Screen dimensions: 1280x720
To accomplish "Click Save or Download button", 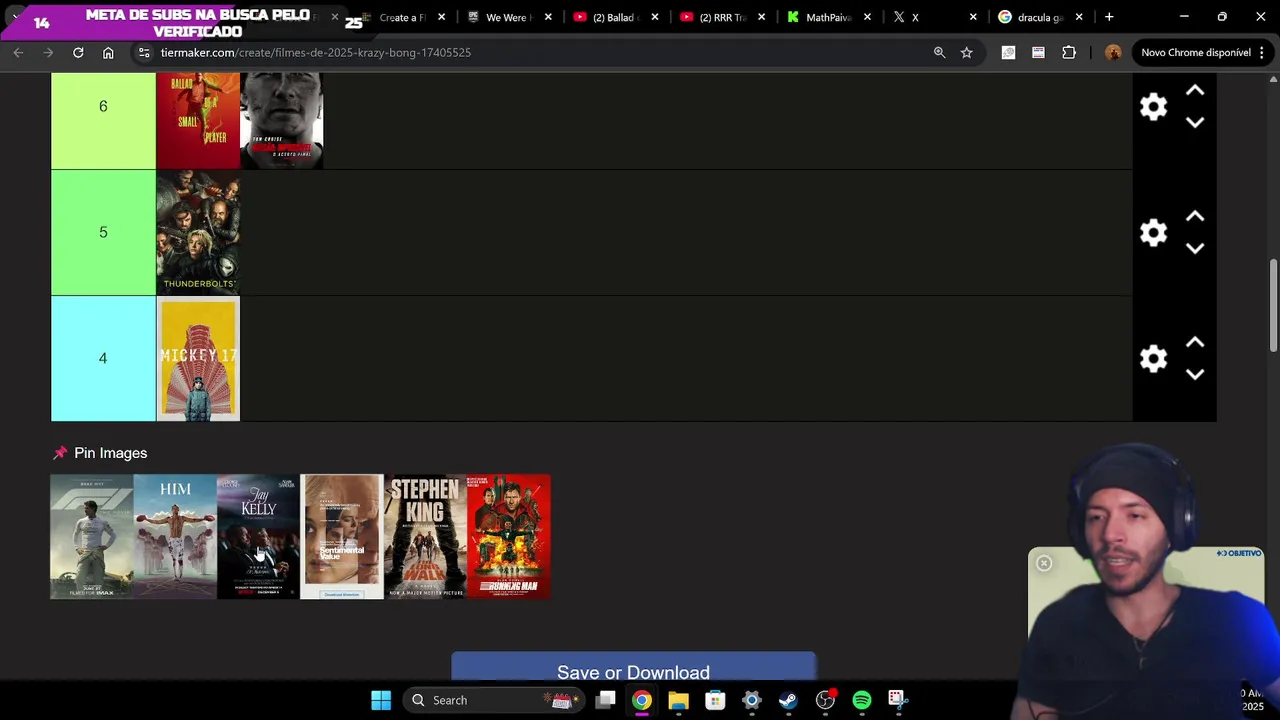I will pos(633,670).
